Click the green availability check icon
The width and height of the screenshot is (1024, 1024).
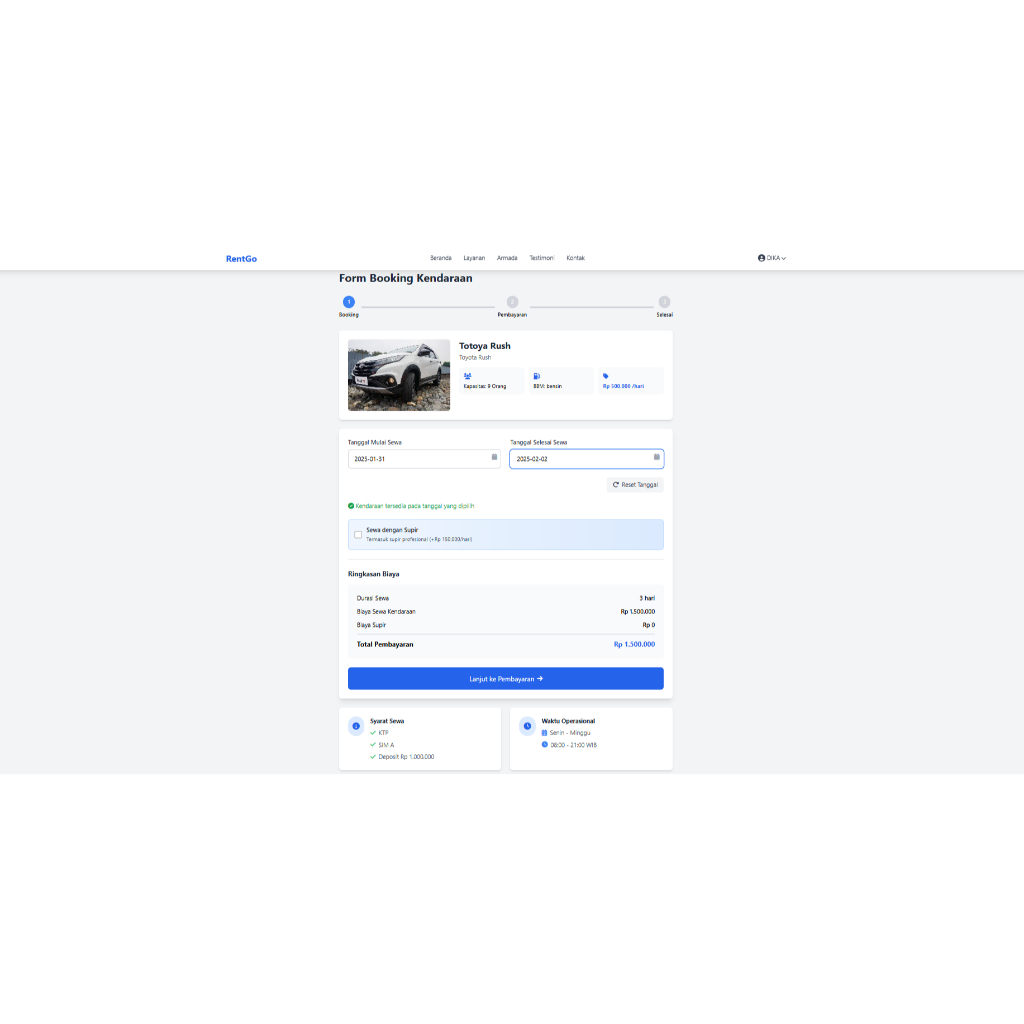(x=351, y=506)
